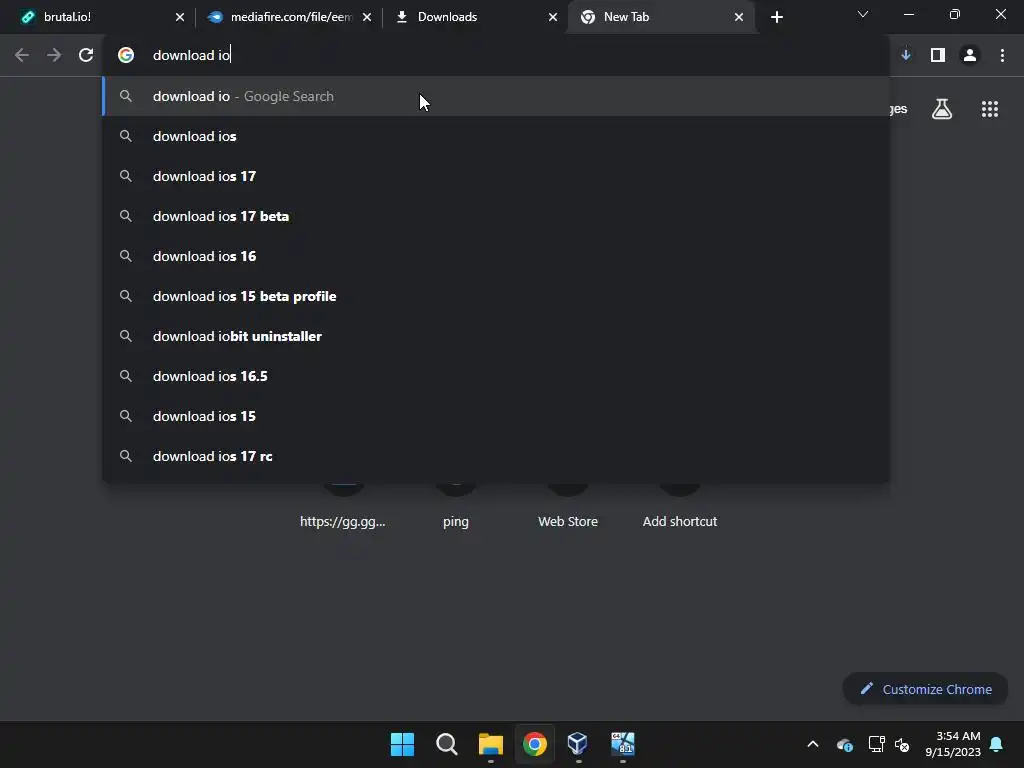The height and width of the screenshot is (768, 1024).
Task: Open network status tray icon
Action: point(876,744)
